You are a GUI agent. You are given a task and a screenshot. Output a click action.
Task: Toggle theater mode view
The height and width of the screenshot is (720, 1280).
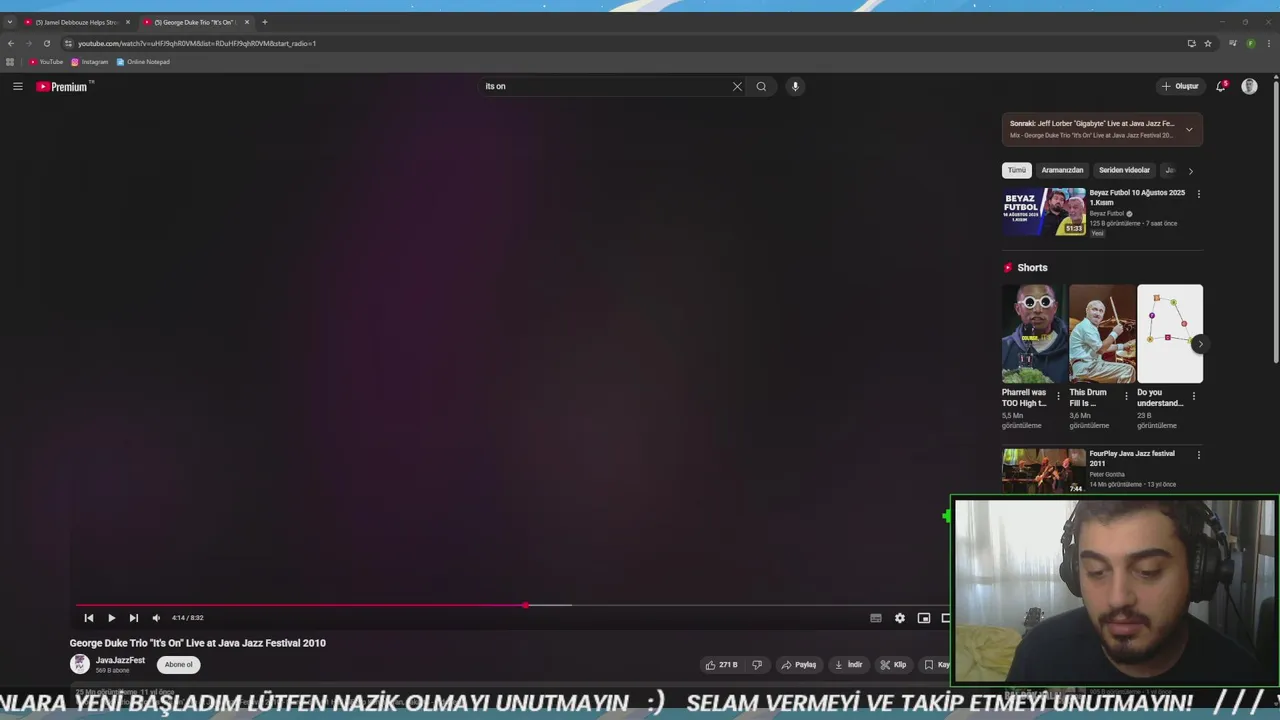[x=945, y=618]
